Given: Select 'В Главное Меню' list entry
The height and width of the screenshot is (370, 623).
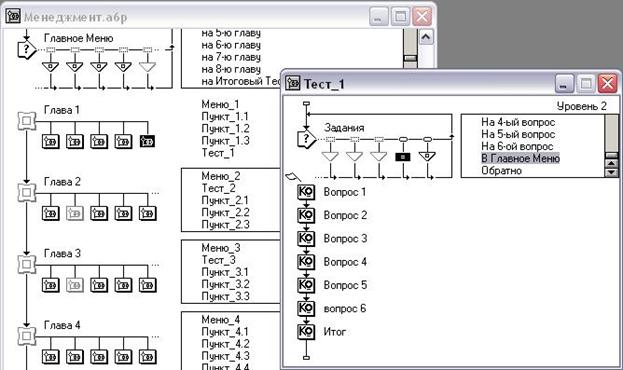Looking at the screenshot, I should [520, 158].
